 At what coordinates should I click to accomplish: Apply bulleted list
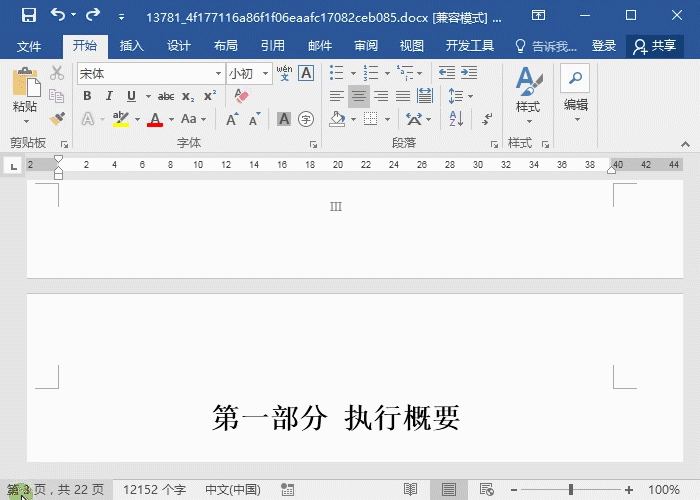pyautogui.click(x=336, y=73)
